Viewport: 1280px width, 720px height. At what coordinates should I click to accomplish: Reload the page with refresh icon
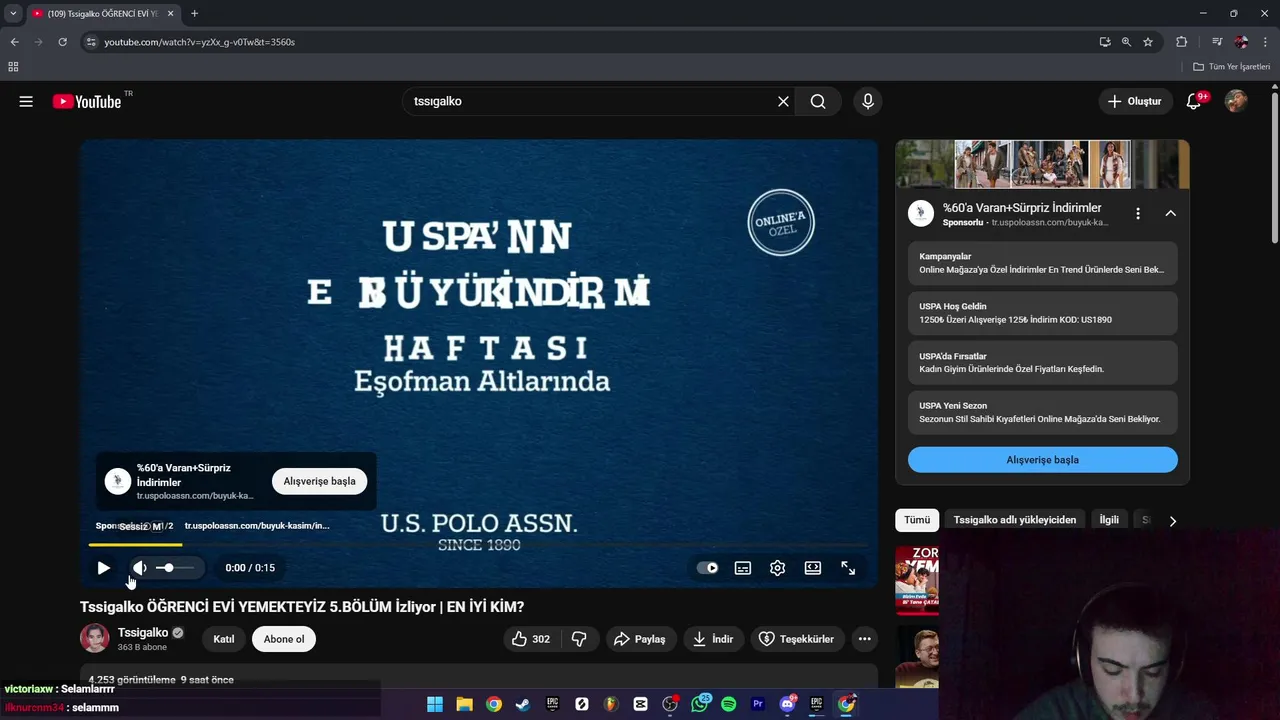tap(62, 42)
